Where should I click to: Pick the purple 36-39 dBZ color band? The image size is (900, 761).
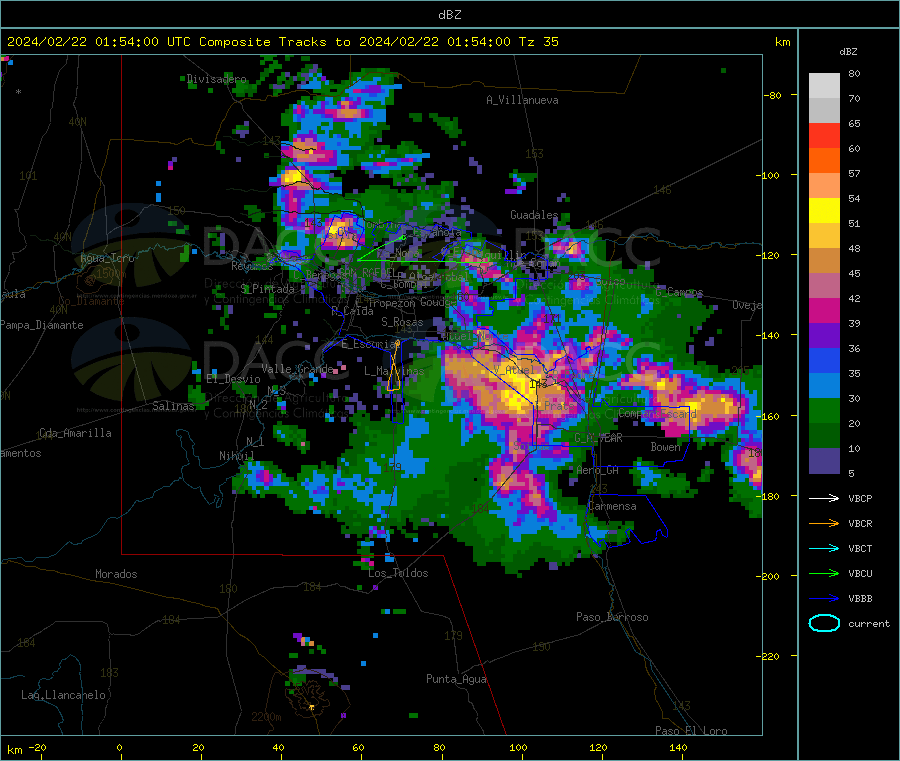(x=824, y=336)
